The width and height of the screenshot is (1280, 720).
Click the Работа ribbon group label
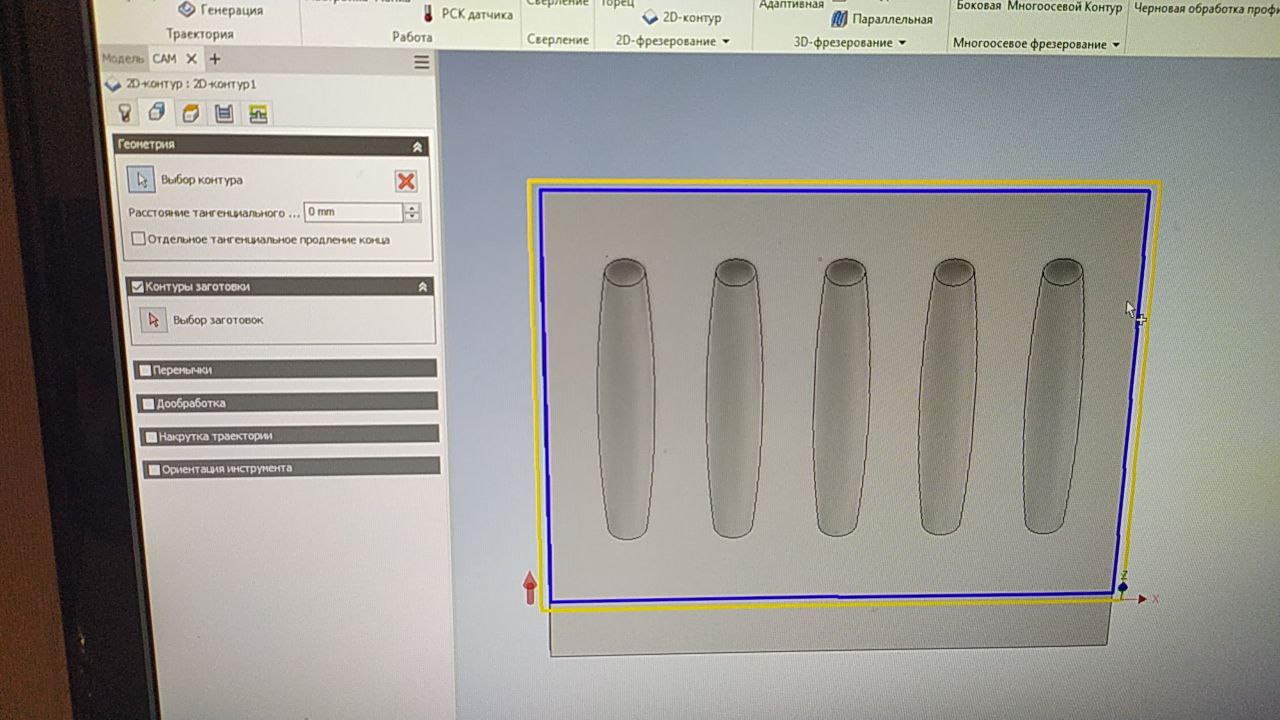pos(412,37)
